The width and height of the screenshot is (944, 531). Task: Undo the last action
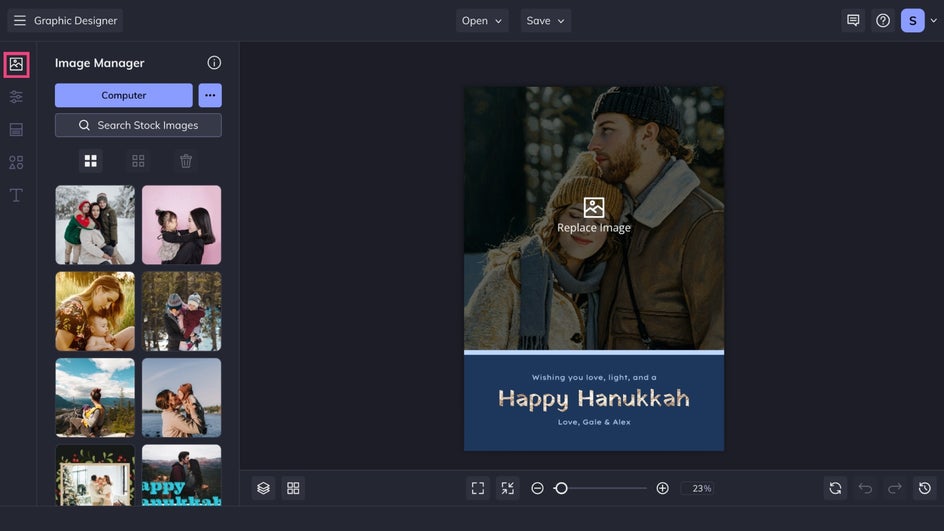(865, 488)
